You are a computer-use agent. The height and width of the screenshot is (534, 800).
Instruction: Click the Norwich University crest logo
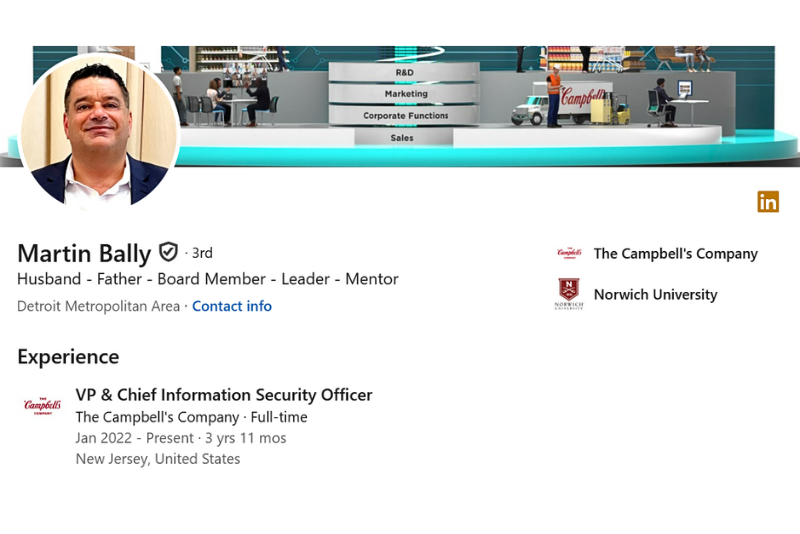coord(569,294)
